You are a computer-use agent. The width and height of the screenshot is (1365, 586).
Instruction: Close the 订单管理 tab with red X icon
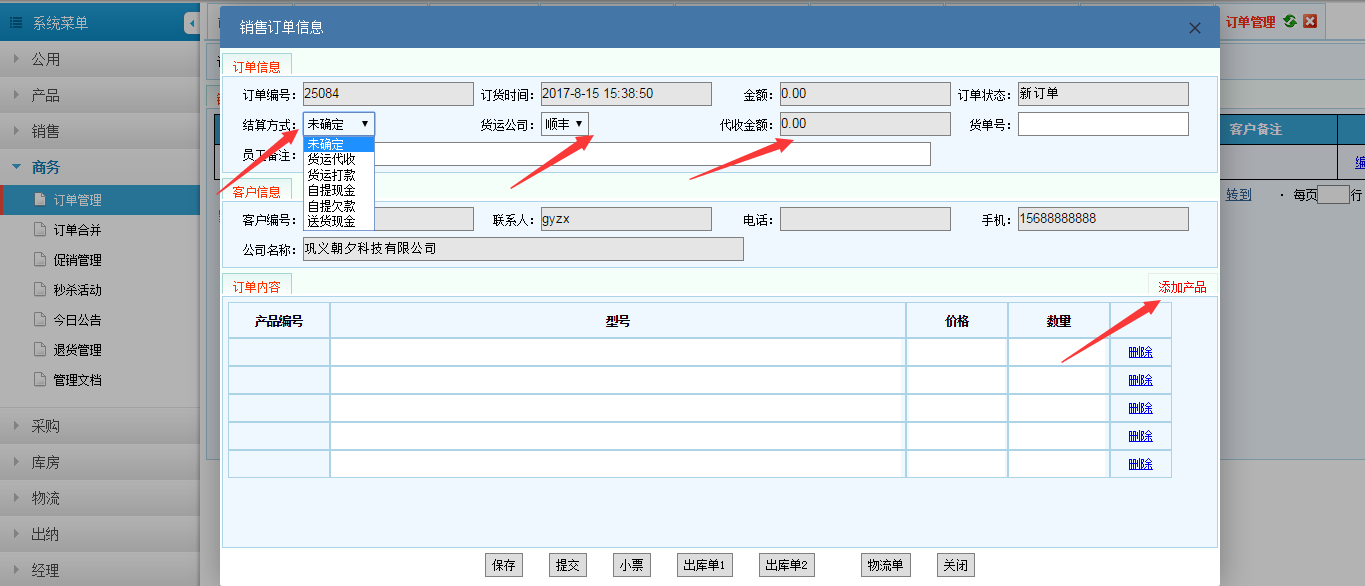(1310, 21)
